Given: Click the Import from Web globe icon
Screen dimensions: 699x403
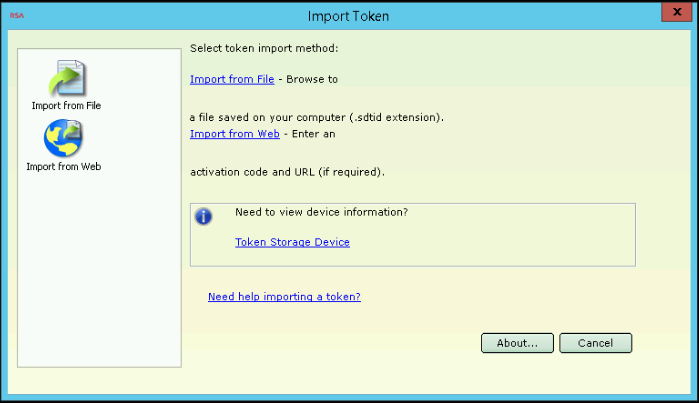Looking at the screenshot, I should pyautogui.click(x=63, y=138).
